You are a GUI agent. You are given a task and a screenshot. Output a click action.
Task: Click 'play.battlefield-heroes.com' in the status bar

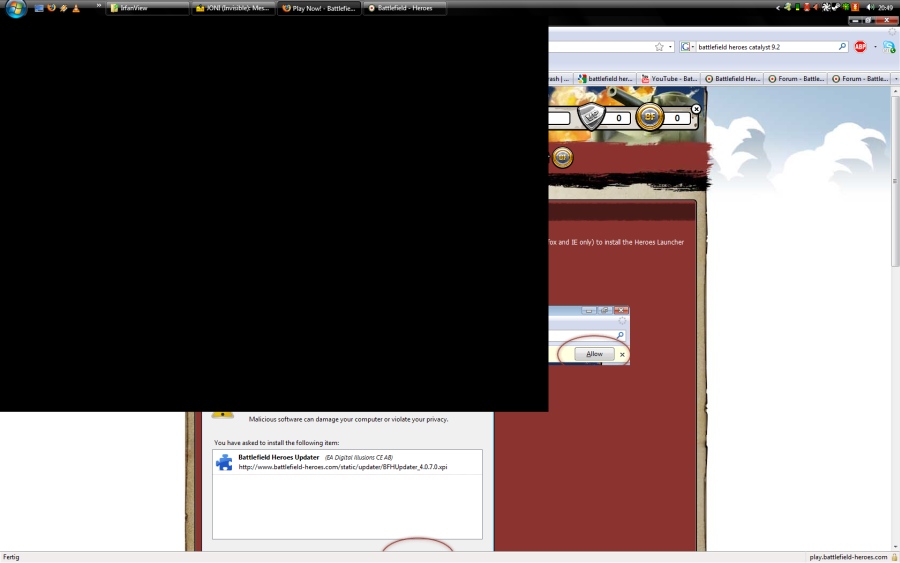click(848, 557)
